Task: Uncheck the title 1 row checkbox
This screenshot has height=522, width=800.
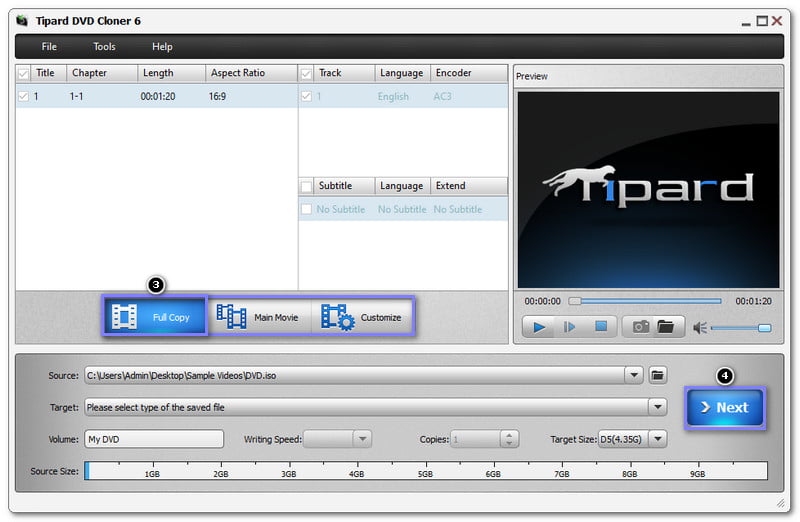Action: pyautogui.click(x=24, y=97)
